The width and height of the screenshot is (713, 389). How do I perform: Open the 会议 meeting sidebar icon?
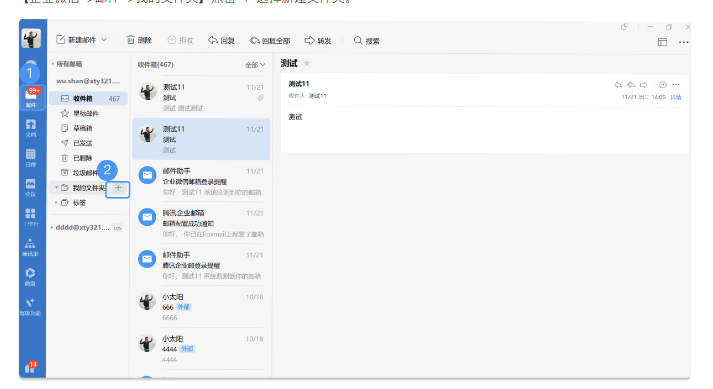click(x=31, y=187)
